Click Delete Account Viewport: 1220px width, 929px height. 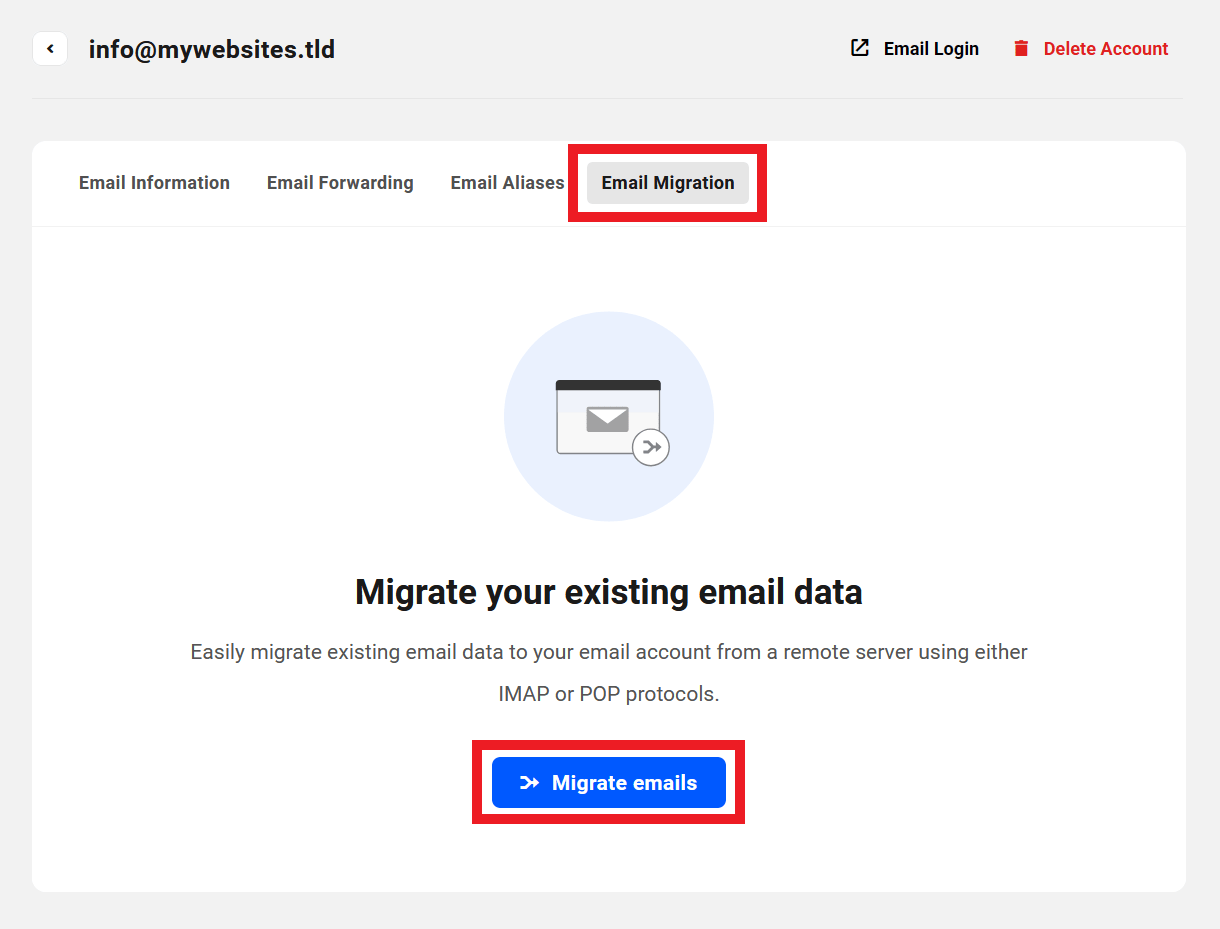click(1106, 48)
